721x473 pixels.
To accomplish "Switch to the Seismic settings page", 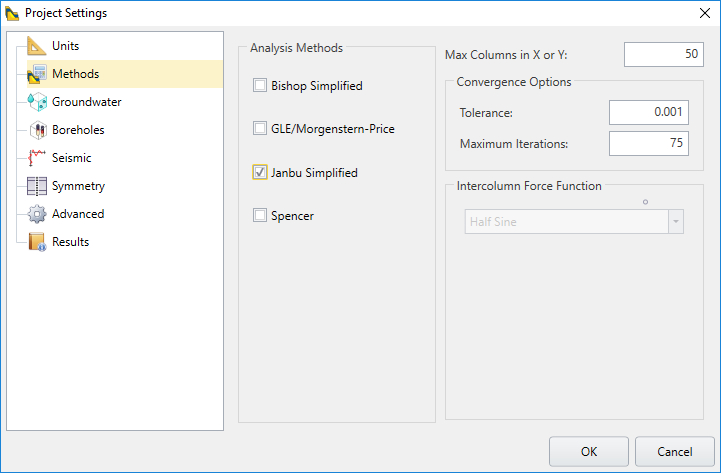I will (71, 158).
